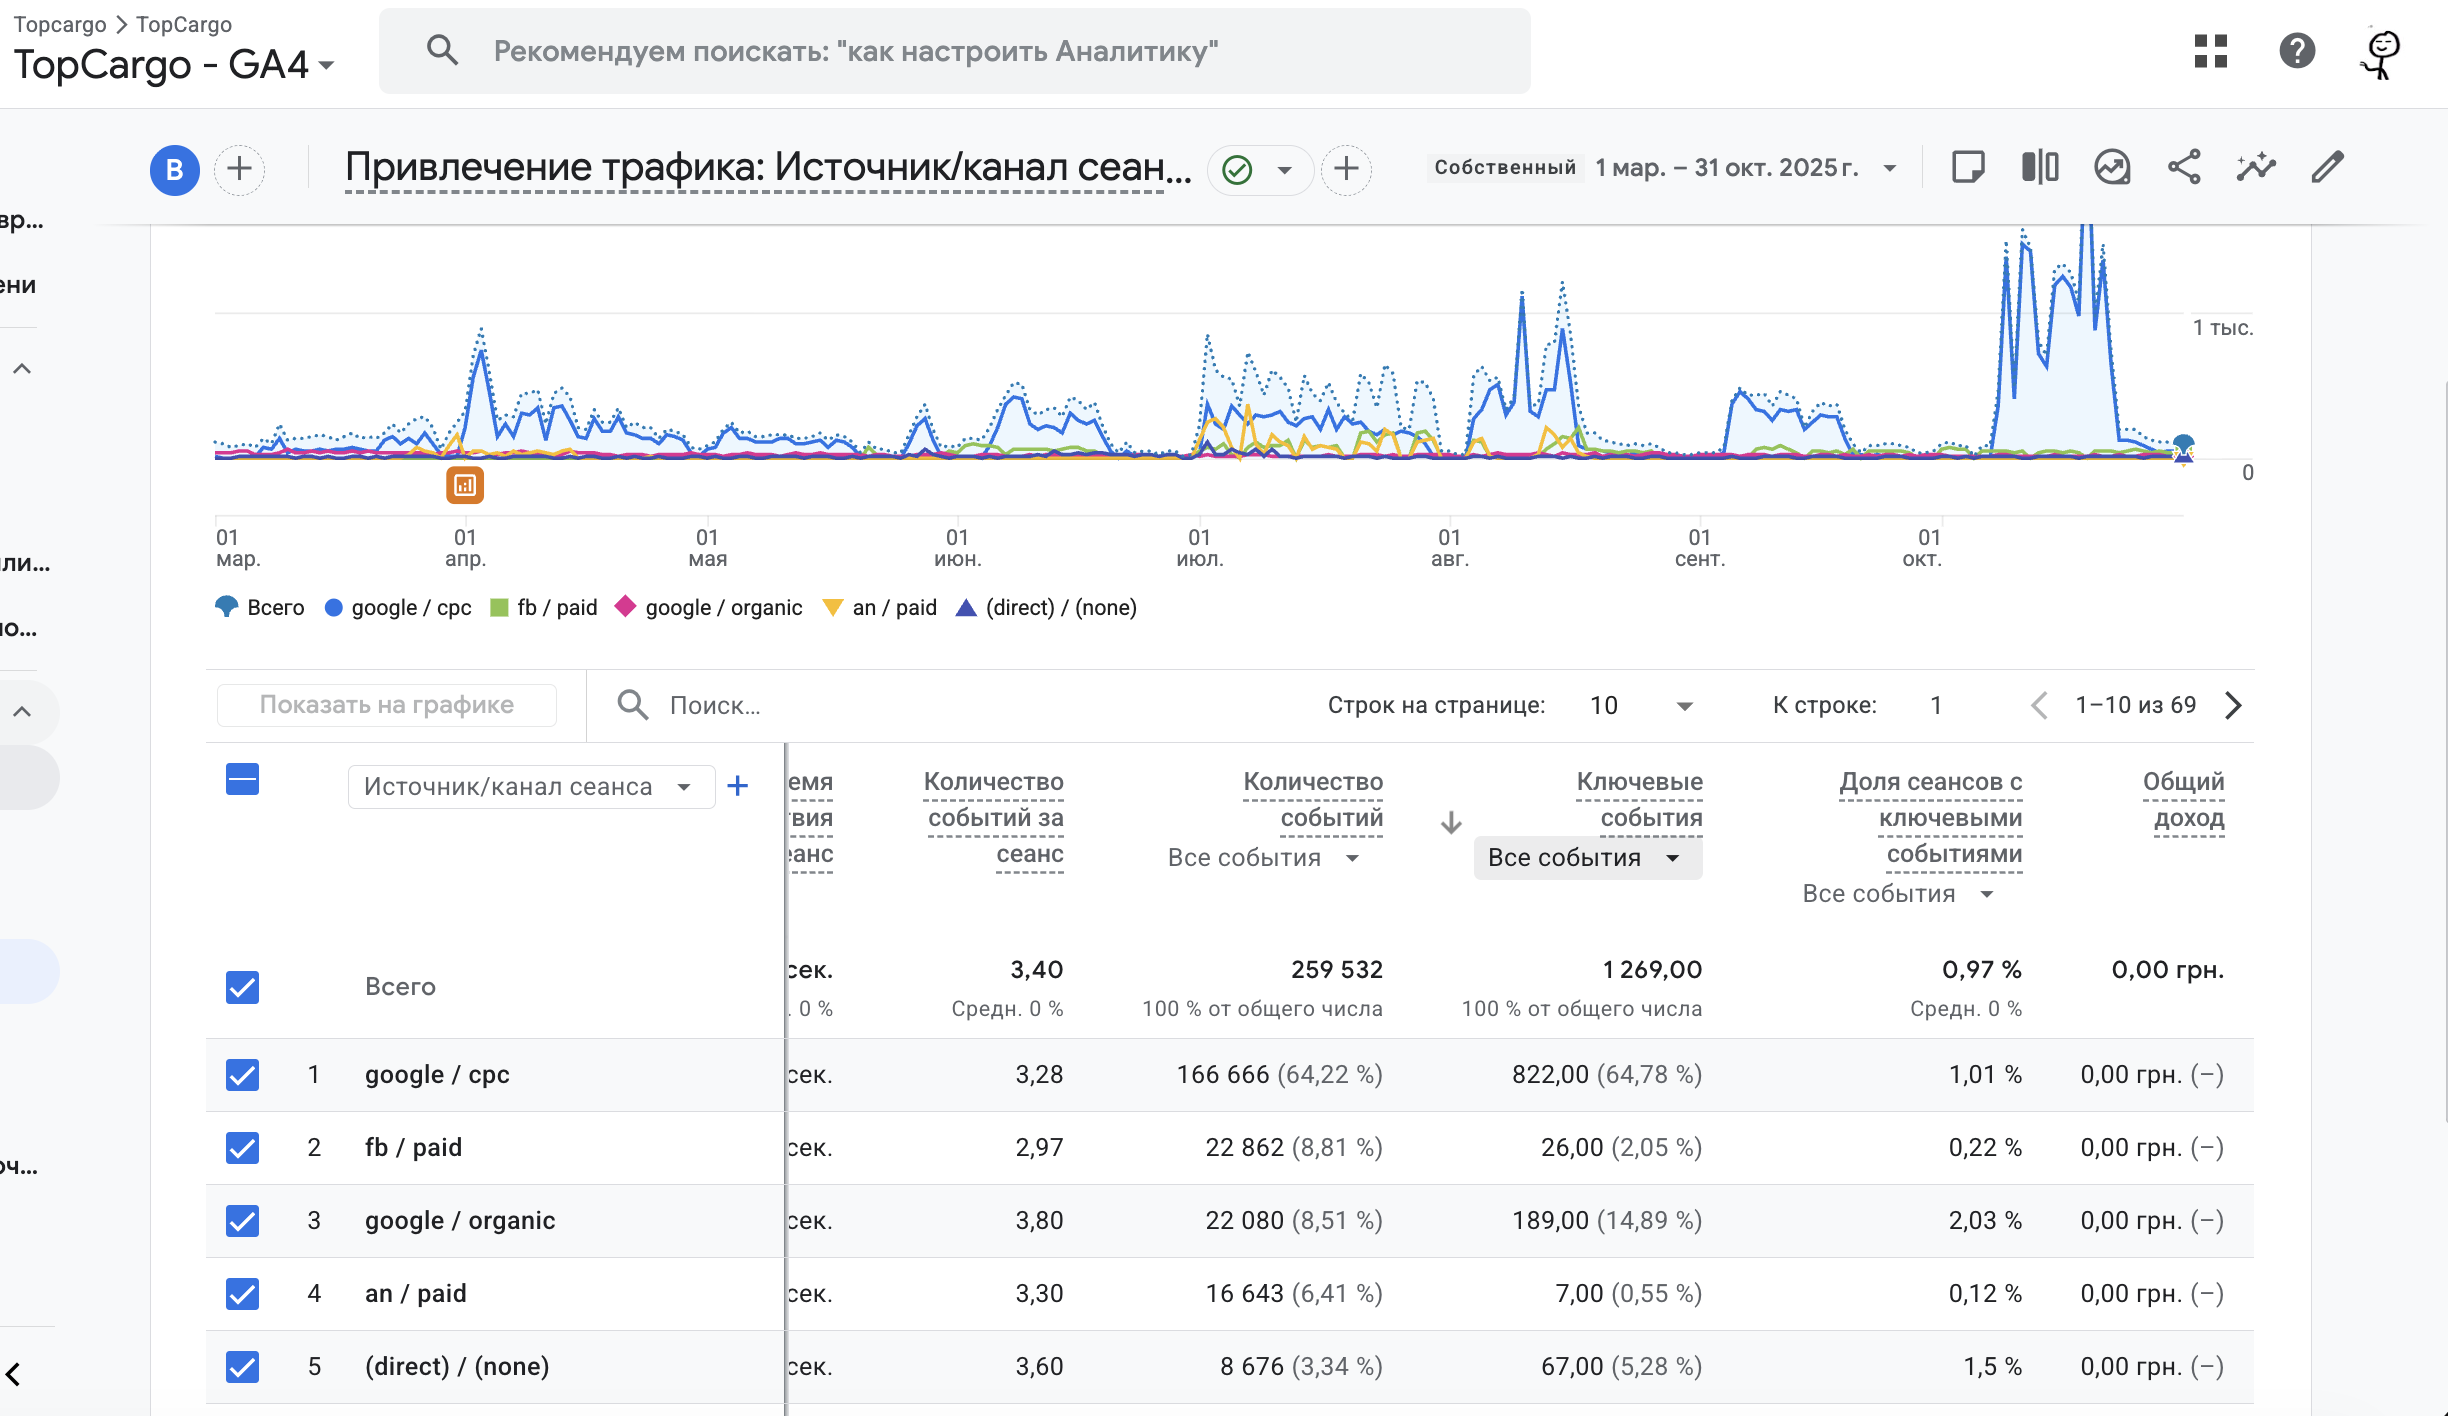Share this report icon
This screenshot has width=2448, height=1416.
(x=2184, y=167)
